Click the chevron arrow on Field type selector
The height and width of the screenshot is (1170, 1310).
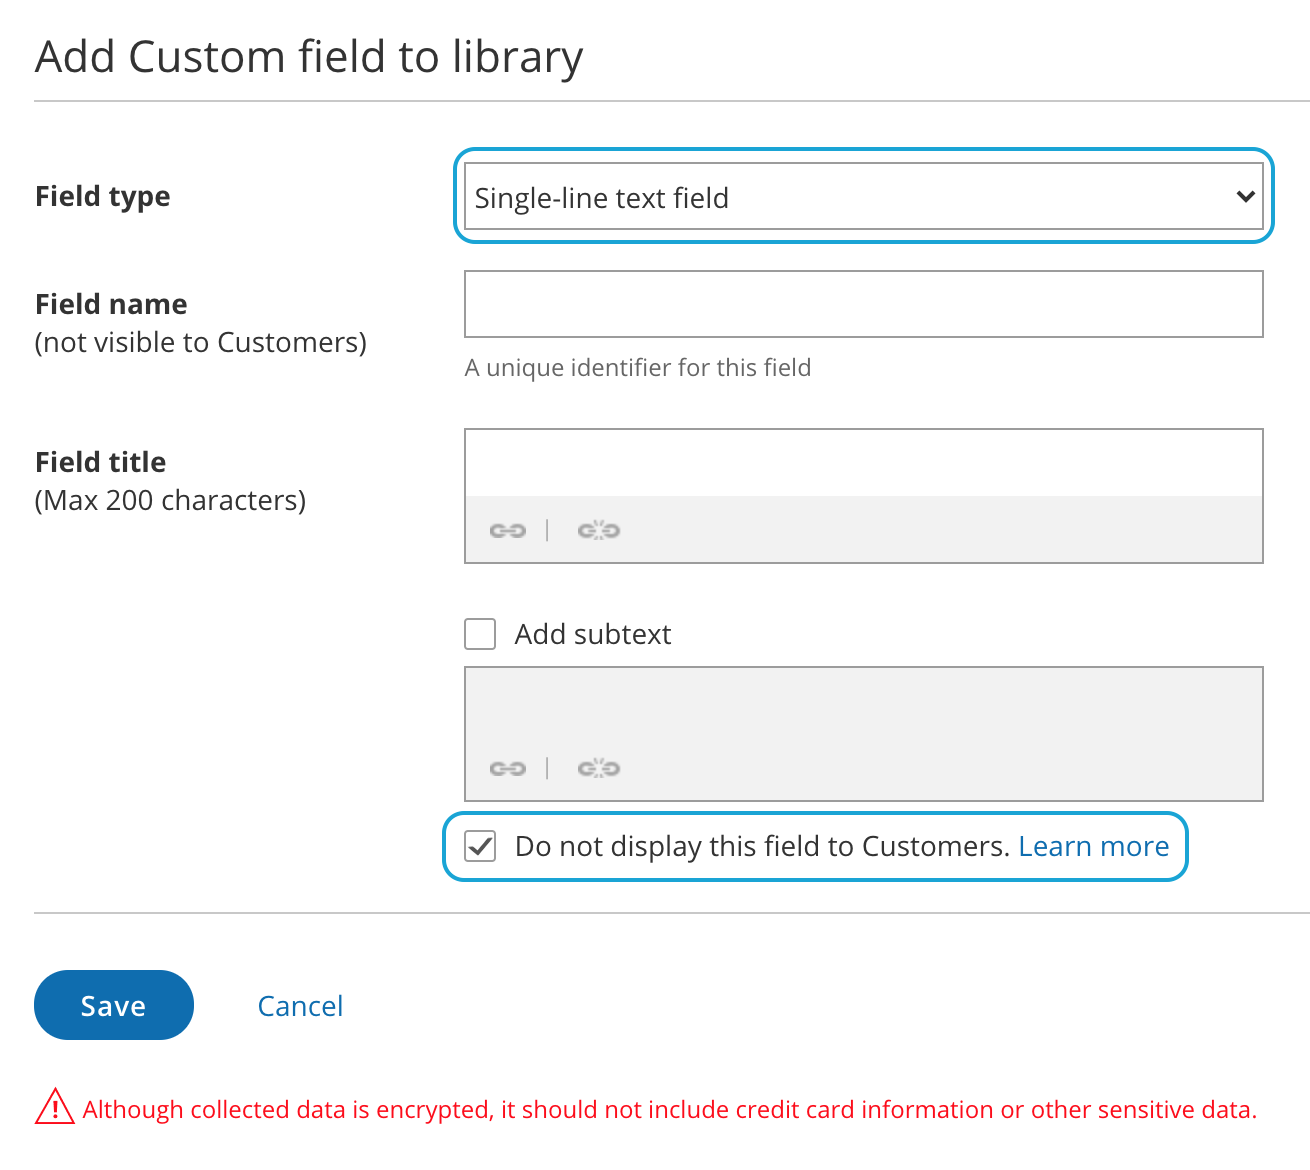click(1245, 197)
